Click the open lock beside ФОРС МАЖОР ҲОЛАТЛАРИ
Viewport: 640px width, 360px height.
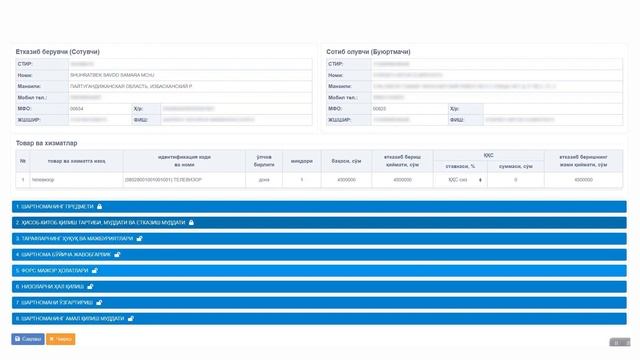[x=95, y=270]
